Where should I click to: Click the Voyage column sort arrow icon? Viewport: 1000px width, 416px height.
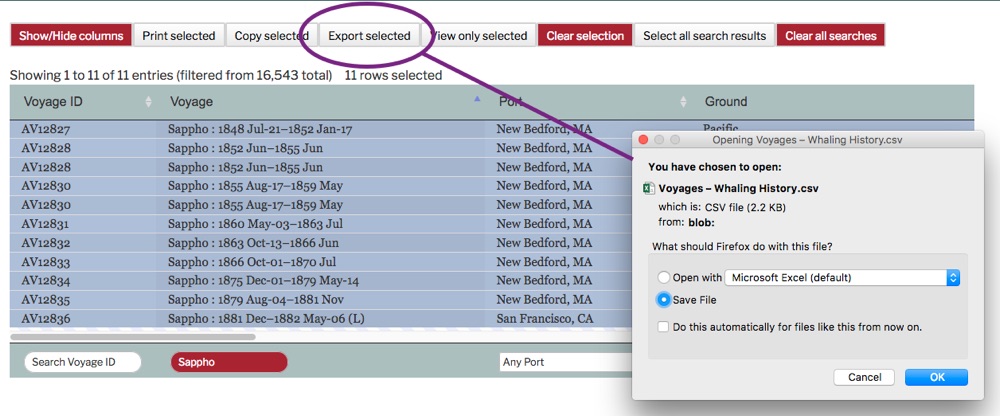coord(477,101)
